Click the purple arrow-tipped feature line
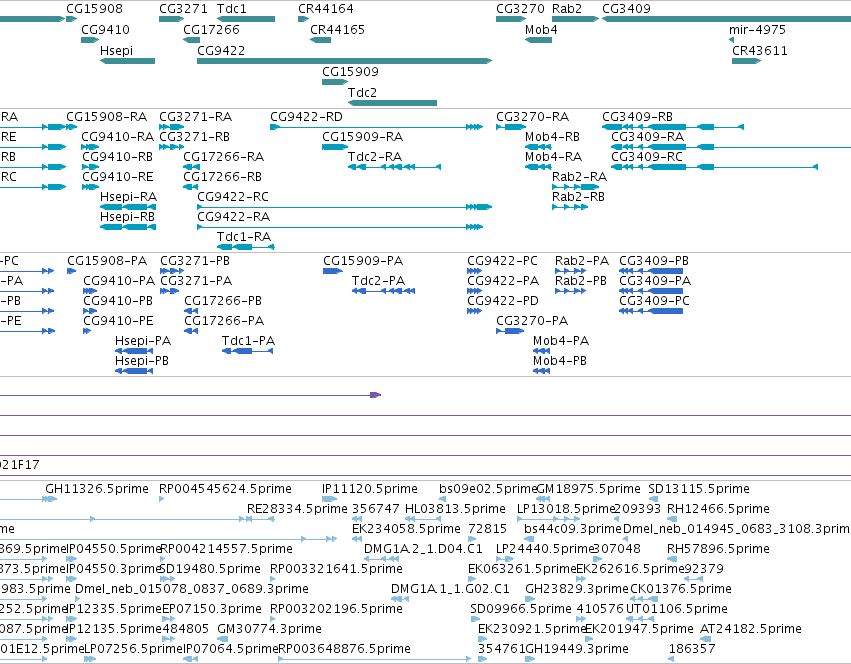The height and width of the screenshot is (664, 851). click(x=190, y=395)
